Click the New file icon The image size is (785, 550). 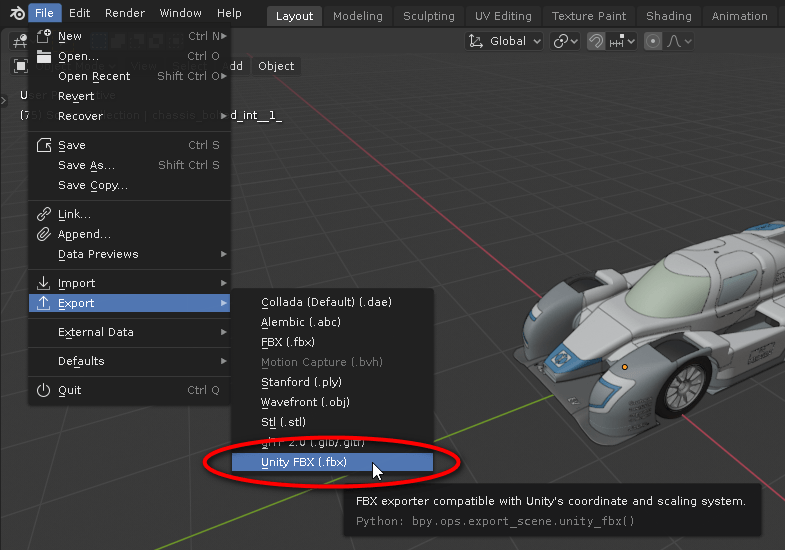point(44,36)
